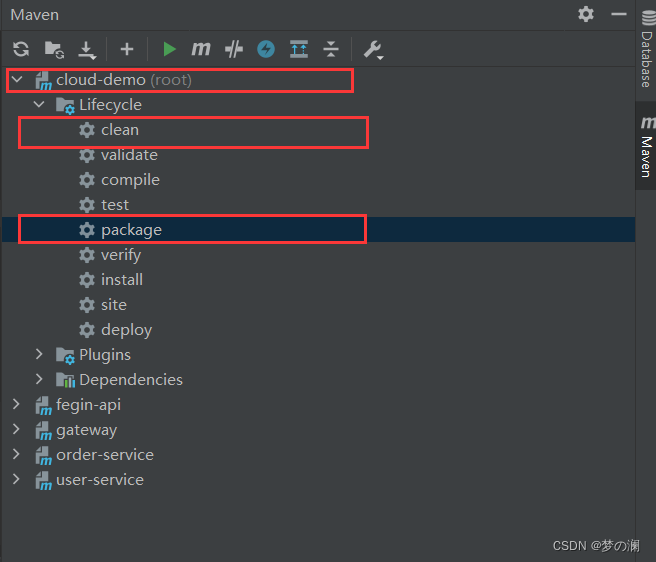Click gear icon beside compile
Image resolution: width=656 pixels, height=562 pixels.
[87, 180]
